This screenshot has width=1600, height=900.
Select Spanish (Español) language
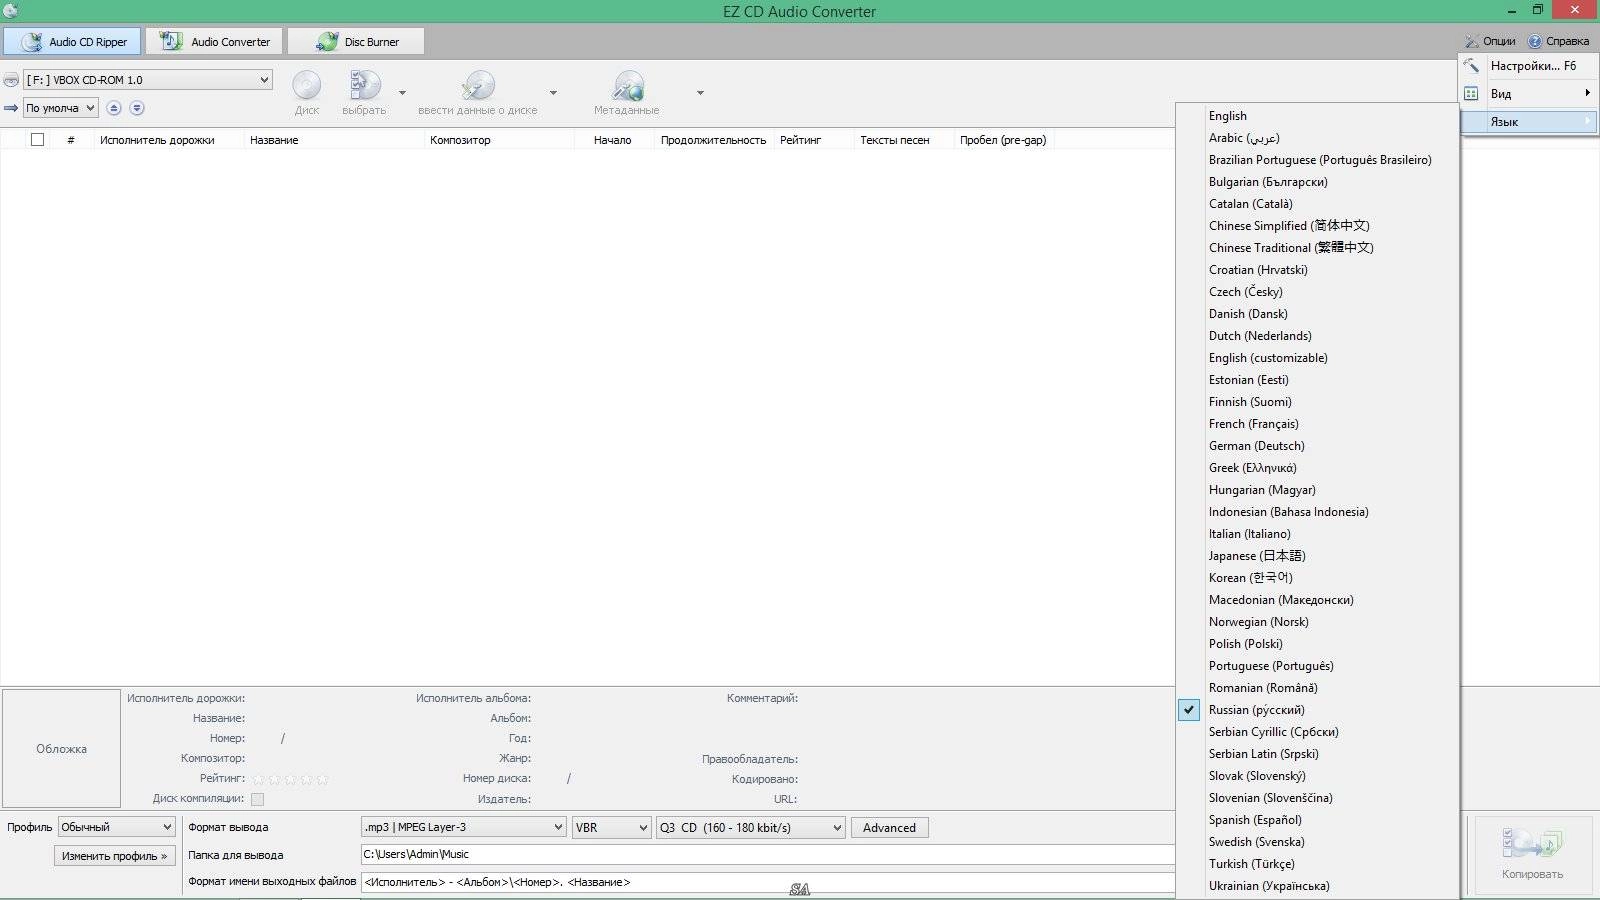pos(1317,820)
